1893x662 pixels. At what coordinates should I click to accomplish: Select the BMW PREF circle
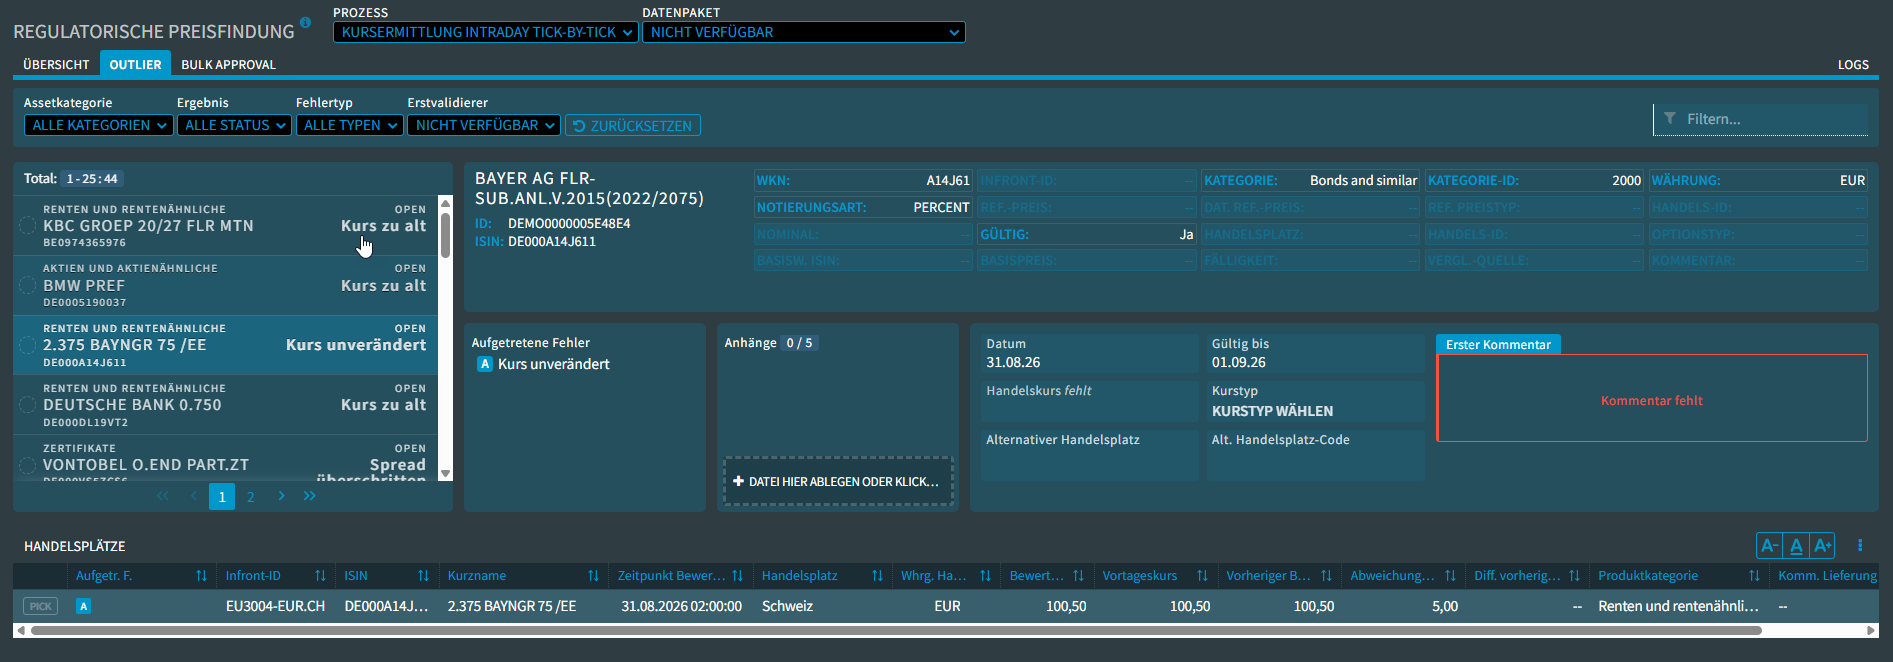click(x=28, y=286)
